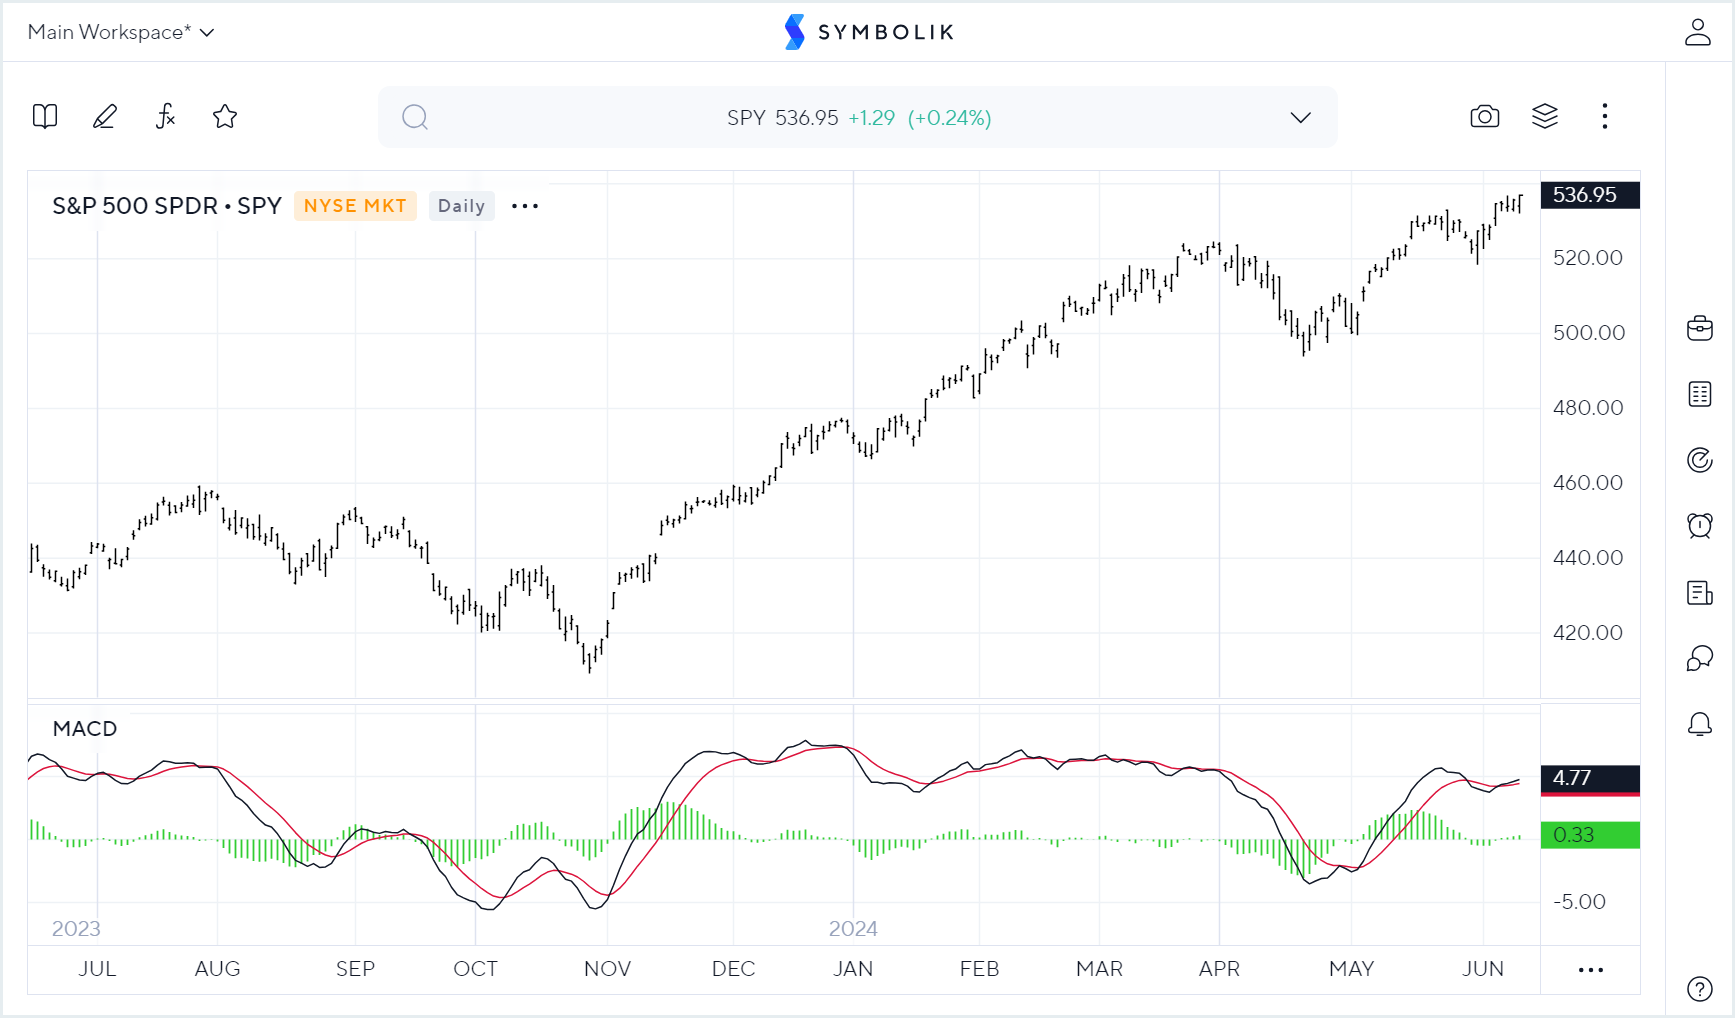Click the green 0.33 histogram value label
The height and width of the screenshot is (1018, 1735).
pyautogui.click(x=1590, y=835)
